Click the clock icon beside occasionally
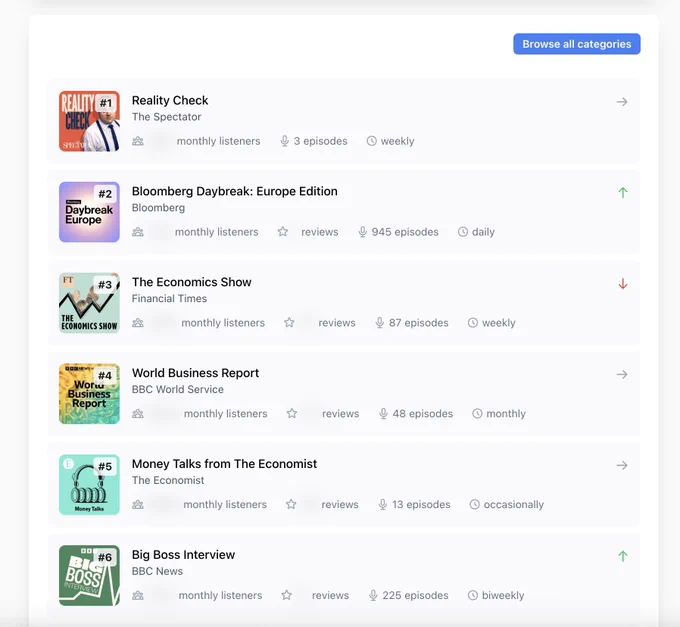680x627 pixels. coord(475,504)
